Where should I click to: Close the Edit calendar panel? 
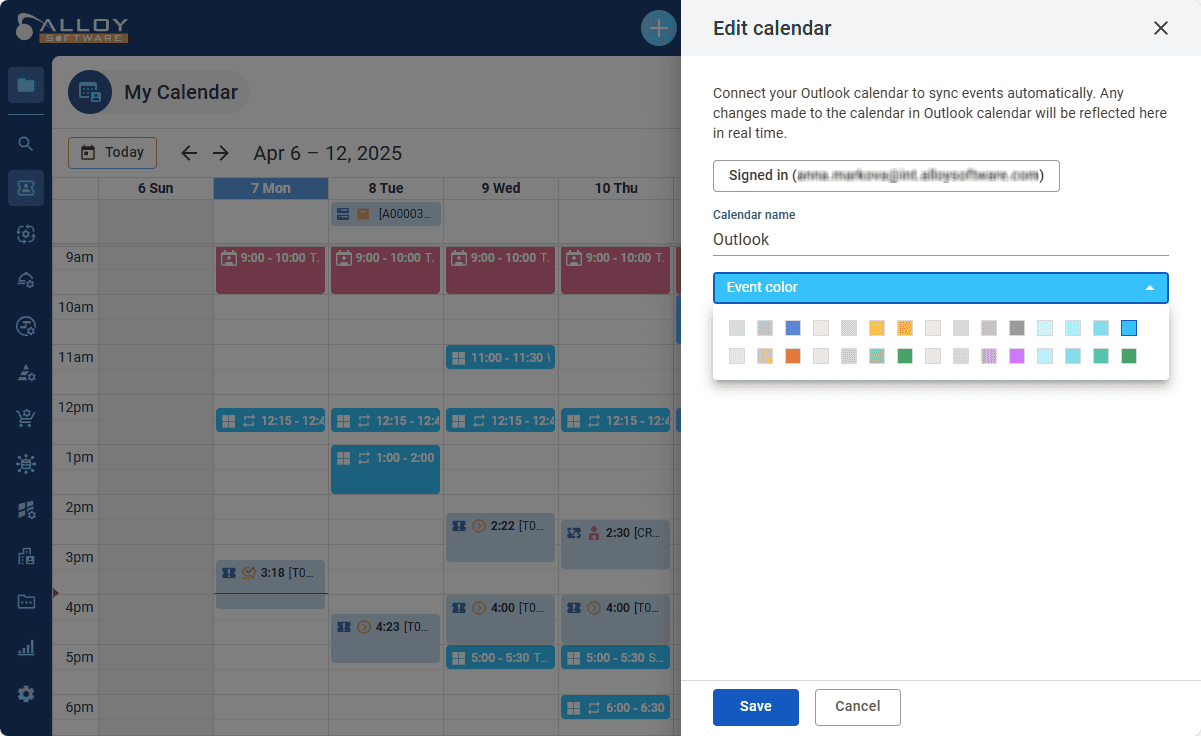pos(1161,28)
